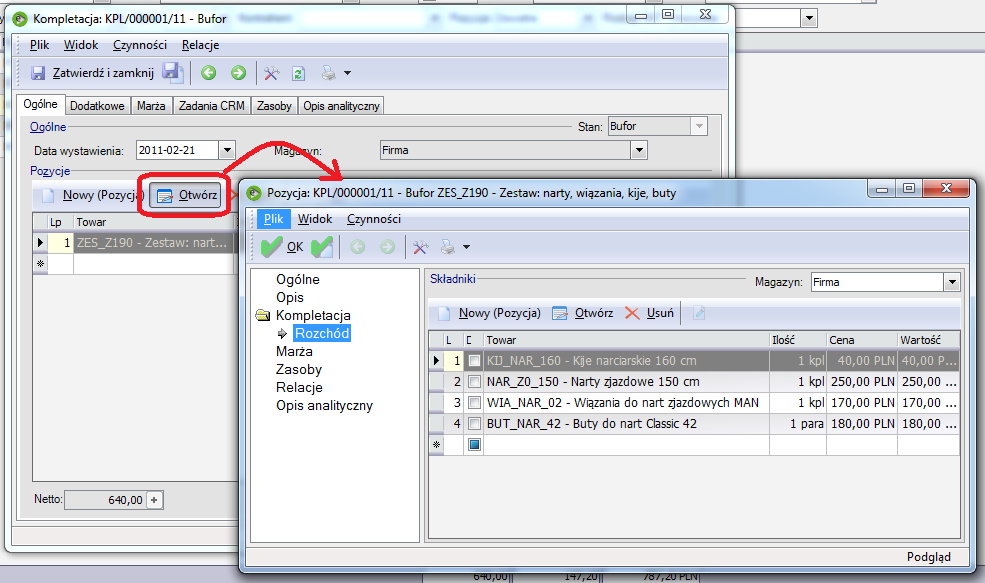This screenshot has width=985, height=583.
Task: Open the Data wystawienia date dropdown
Action: pyautogui.click(x=227, y=151)
